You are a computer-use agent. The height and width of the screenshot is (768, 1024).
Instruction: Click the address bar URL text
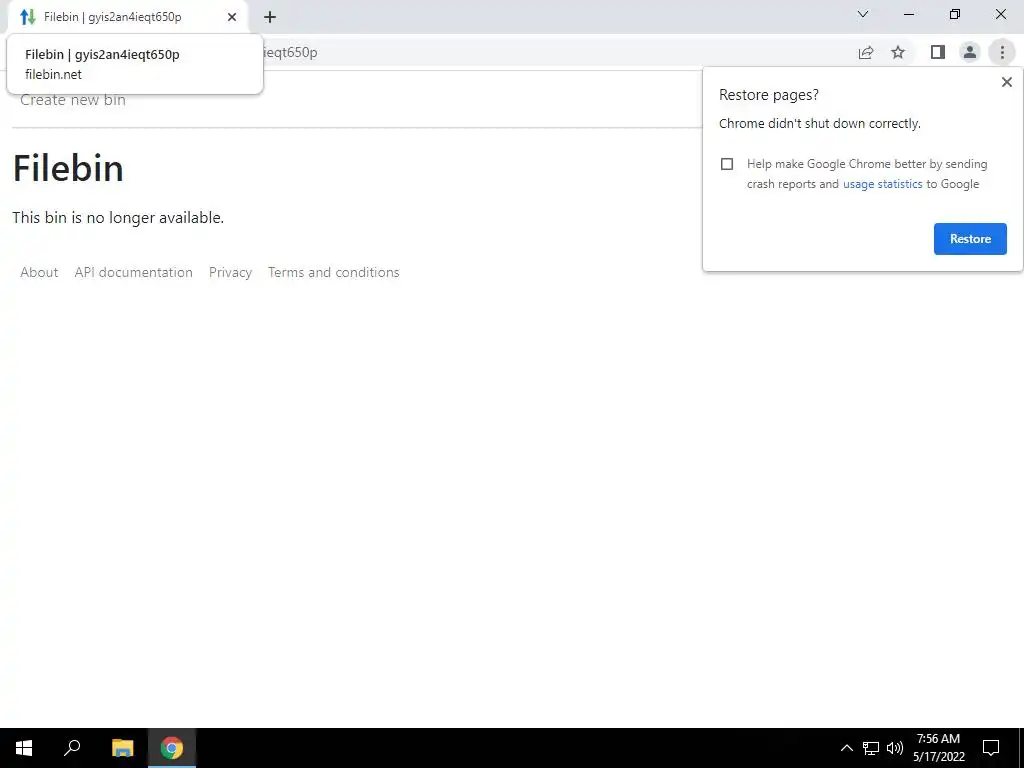[x=290, y=52]
